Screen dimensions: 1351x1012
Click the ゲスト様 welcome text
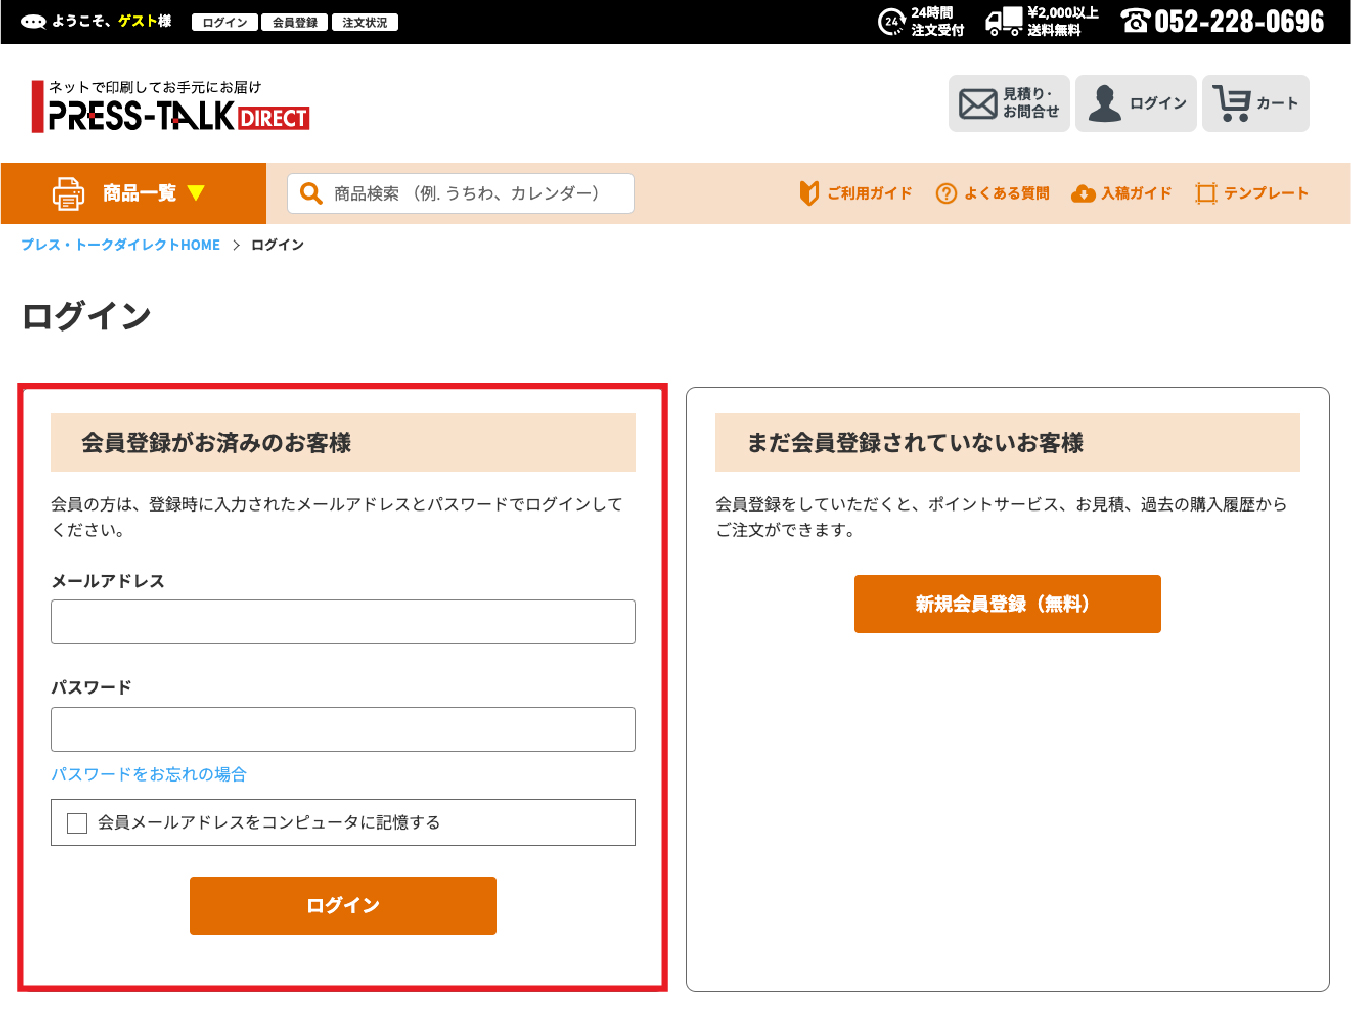[x=144, y=21]
